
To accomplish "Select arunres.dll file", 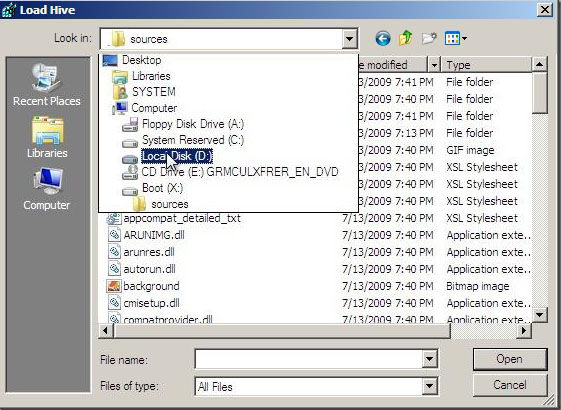I will tap(149, 252).
